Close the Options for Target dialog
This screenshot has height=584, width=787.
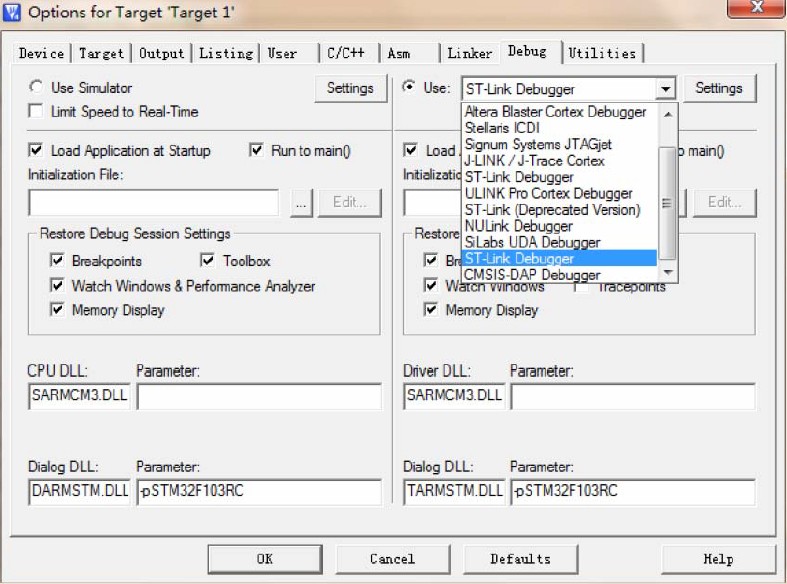pyautogui.click(x=755, y=8)
